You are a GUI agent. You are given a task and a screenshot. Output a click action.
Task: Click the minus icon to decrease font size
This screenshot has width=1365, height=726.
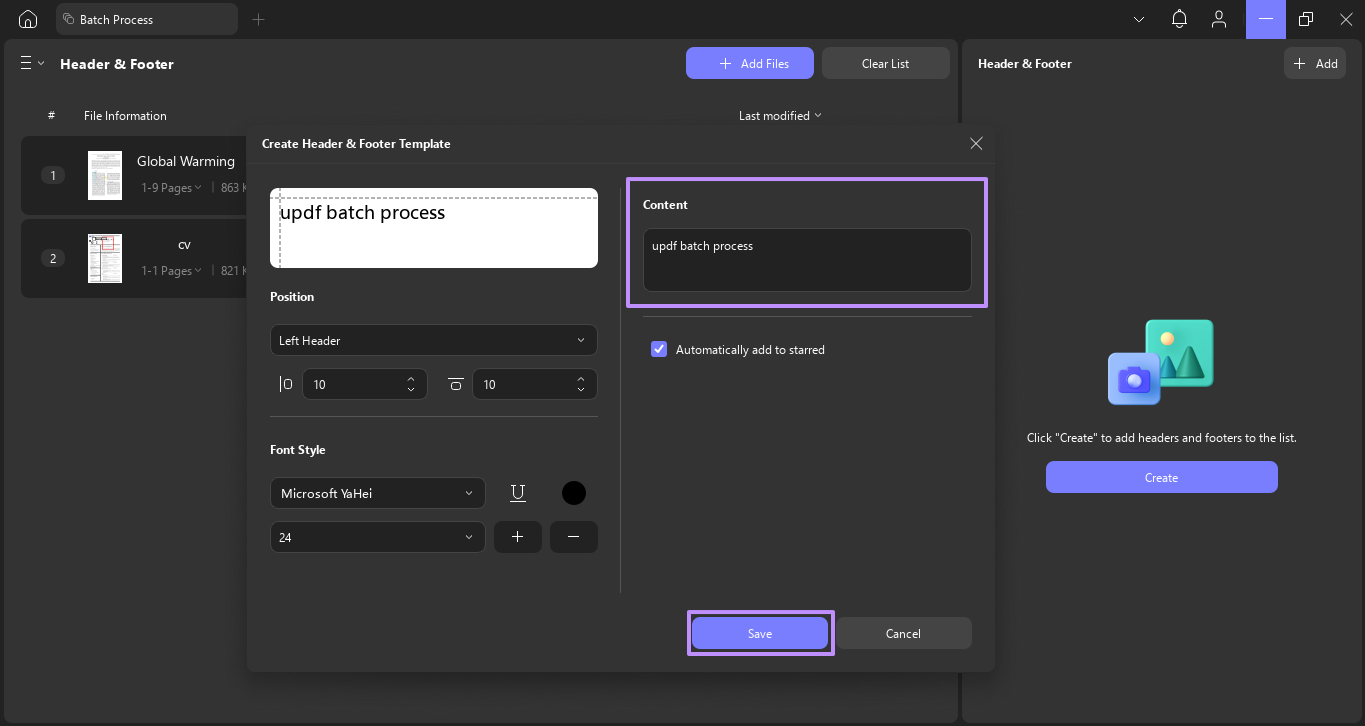click(x=573, y=537)
